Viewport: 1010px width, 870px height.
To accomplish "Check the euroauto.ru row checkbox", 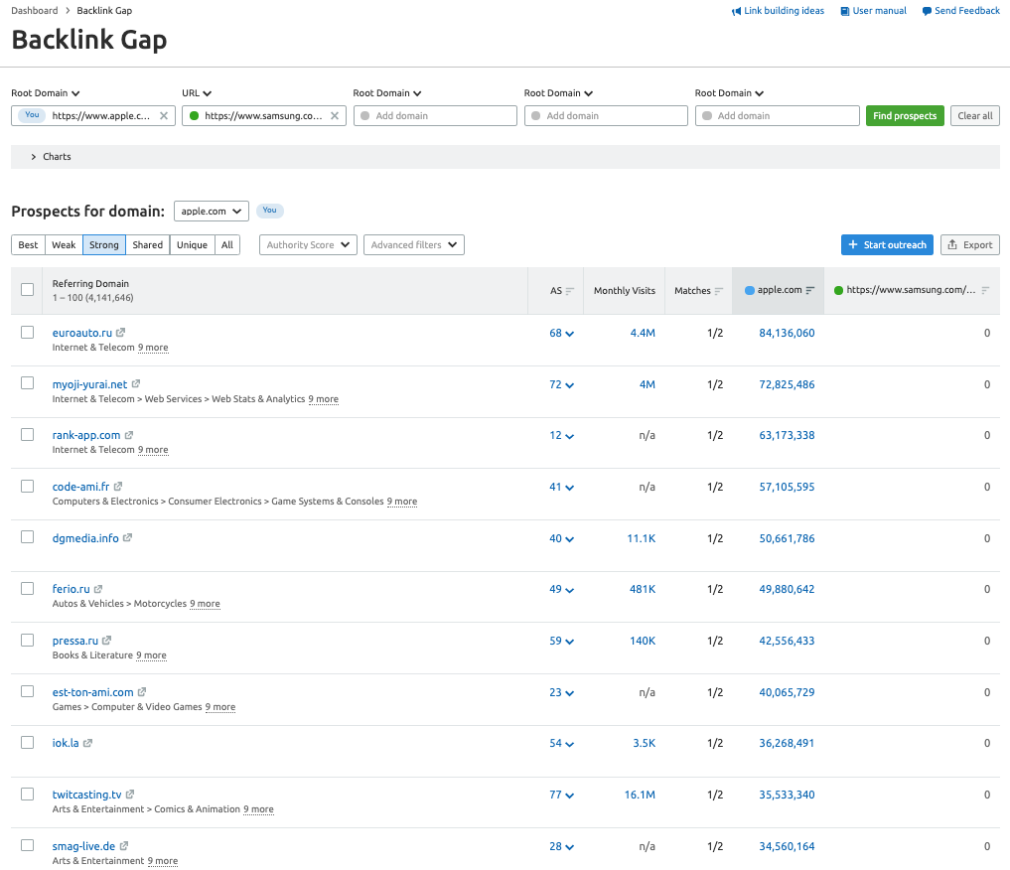I will click(27, 332).
